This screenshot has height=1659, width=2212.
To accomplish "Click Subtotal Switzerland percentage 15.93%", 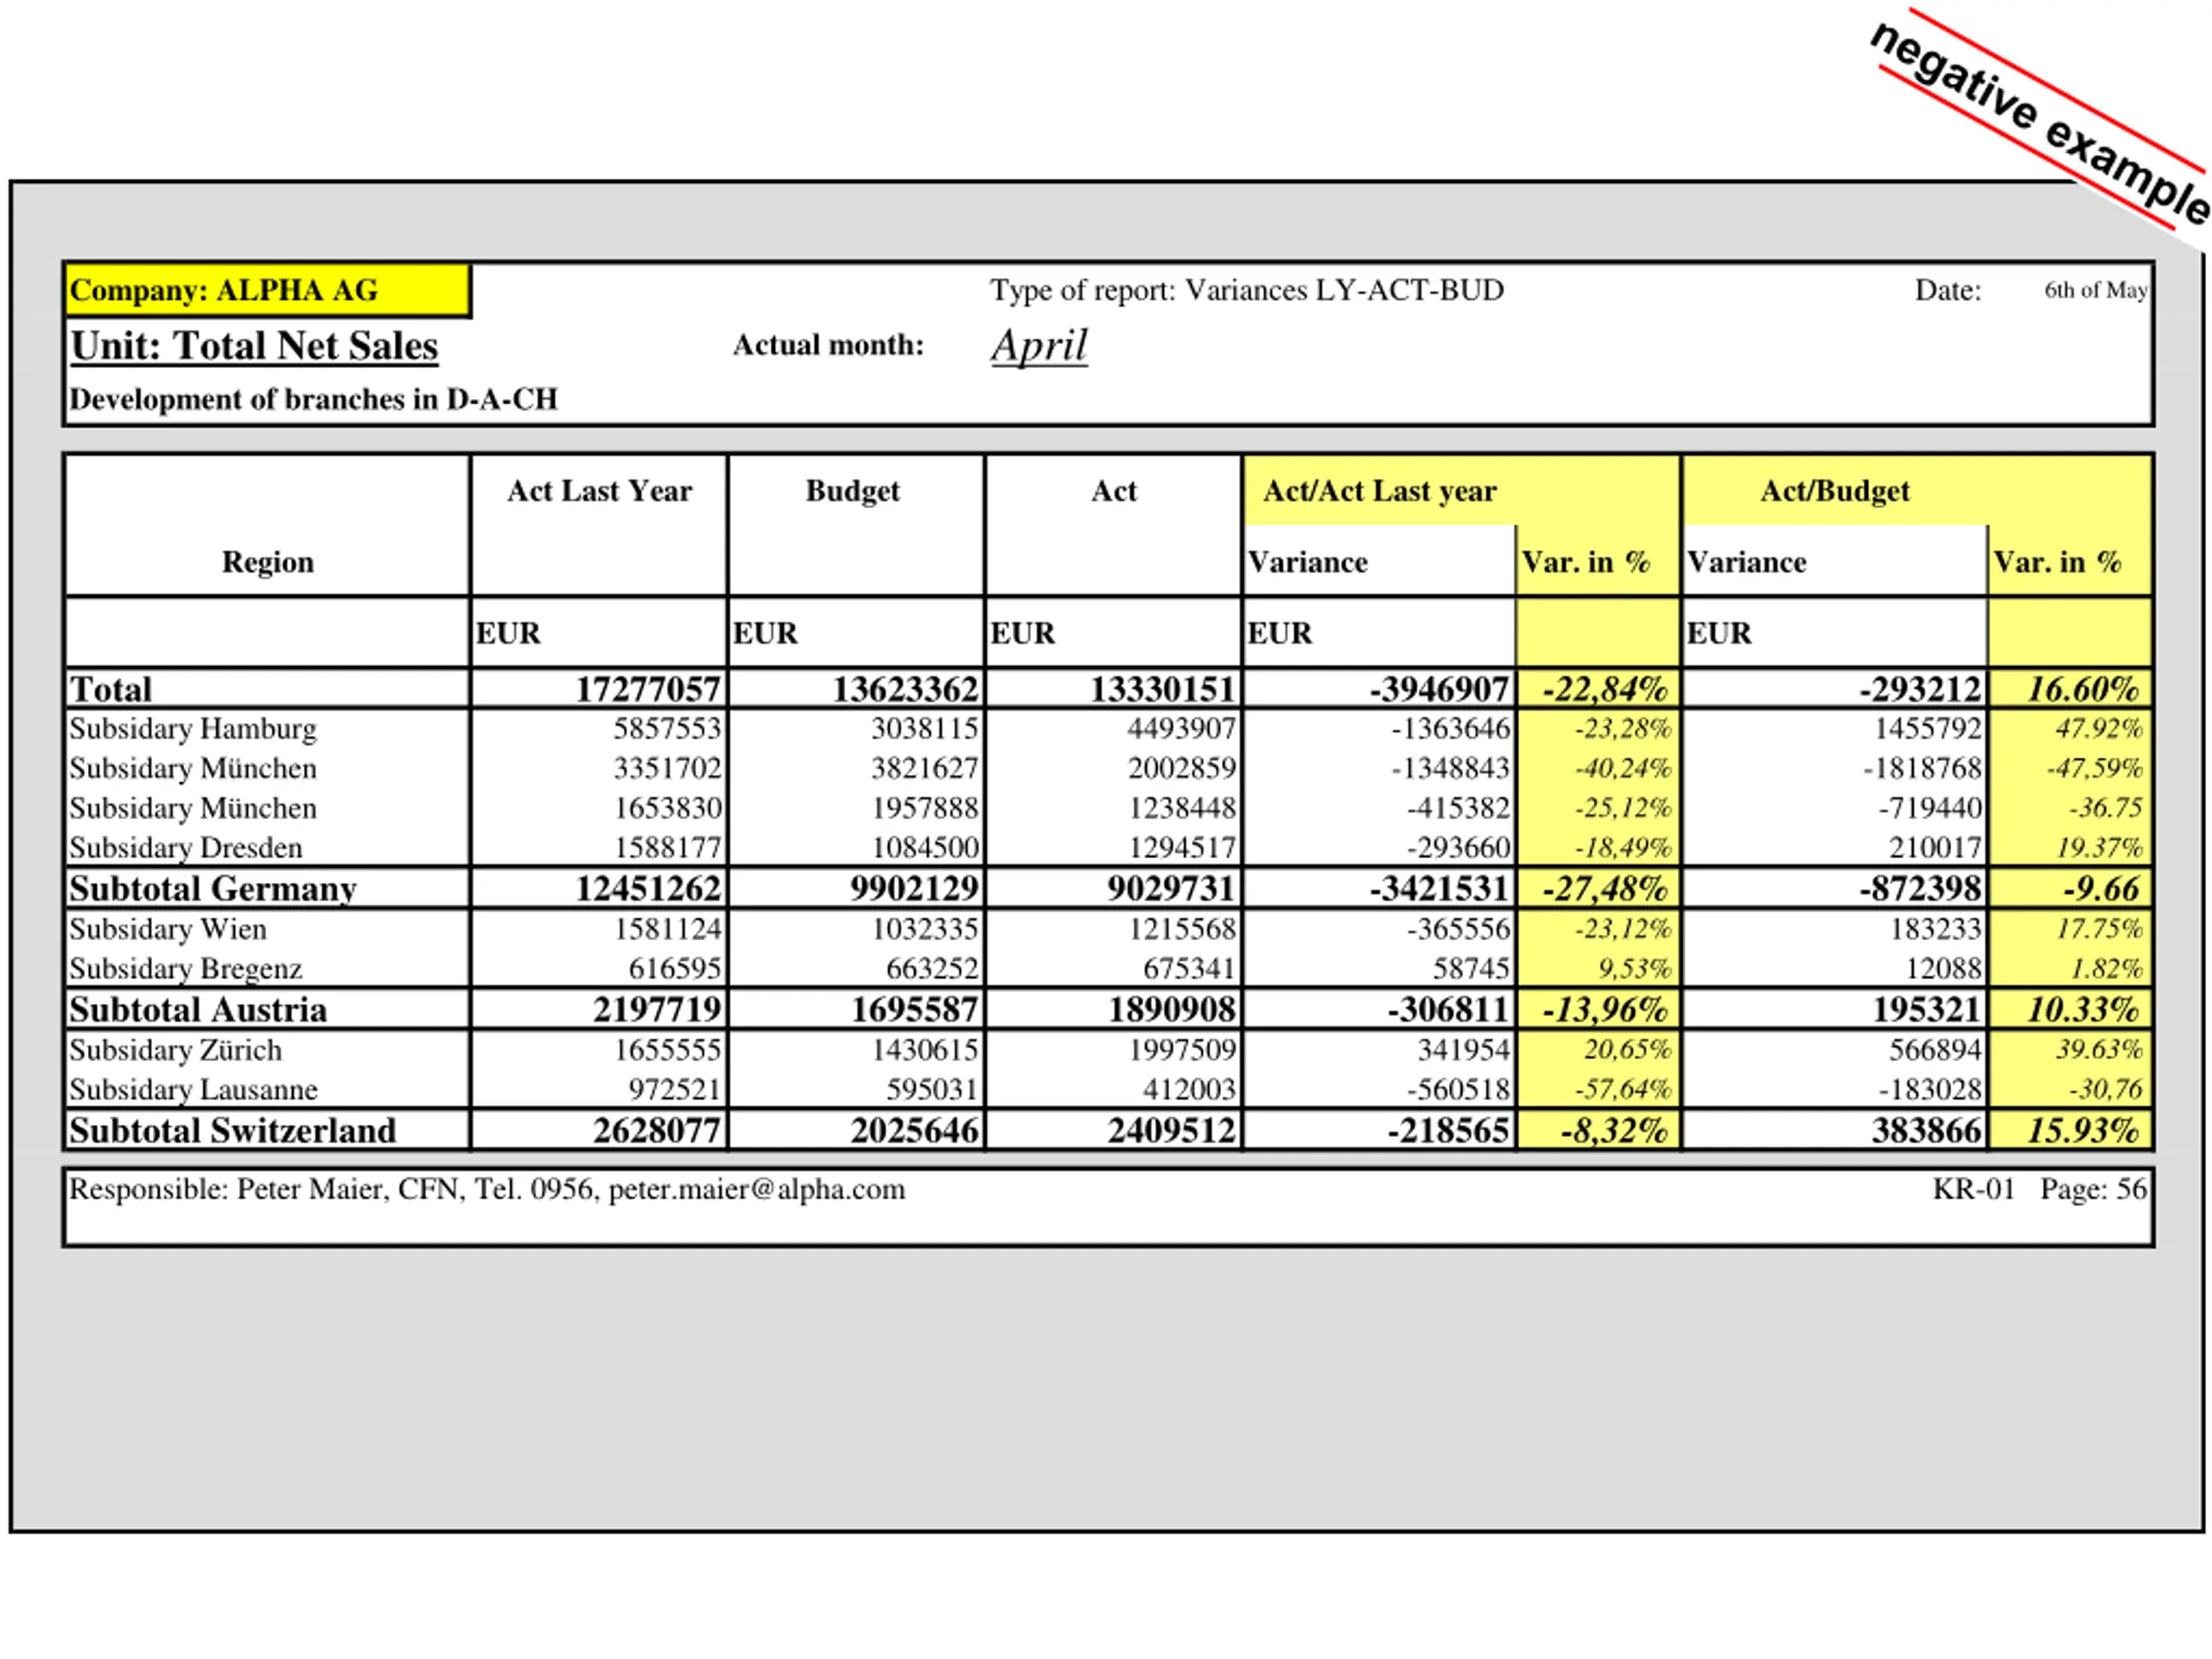I will coord(2083,1131).
